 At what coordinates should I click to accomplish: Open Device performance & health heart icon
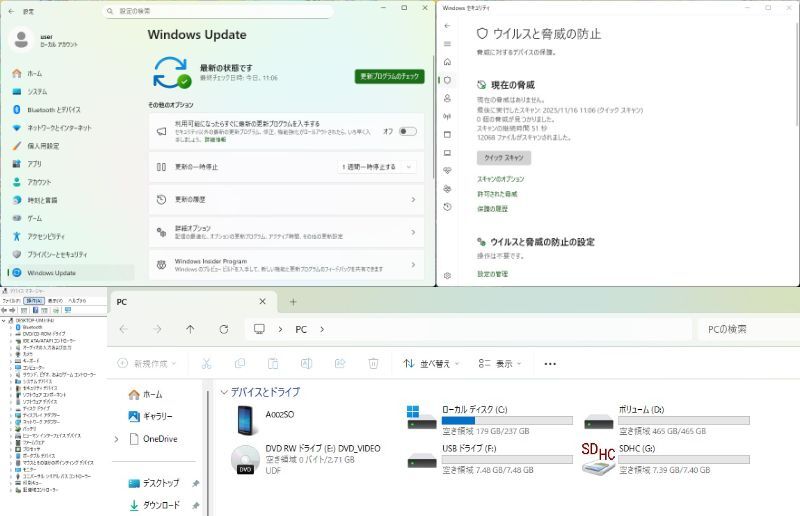pyautogui.click(x=447, y=170)
